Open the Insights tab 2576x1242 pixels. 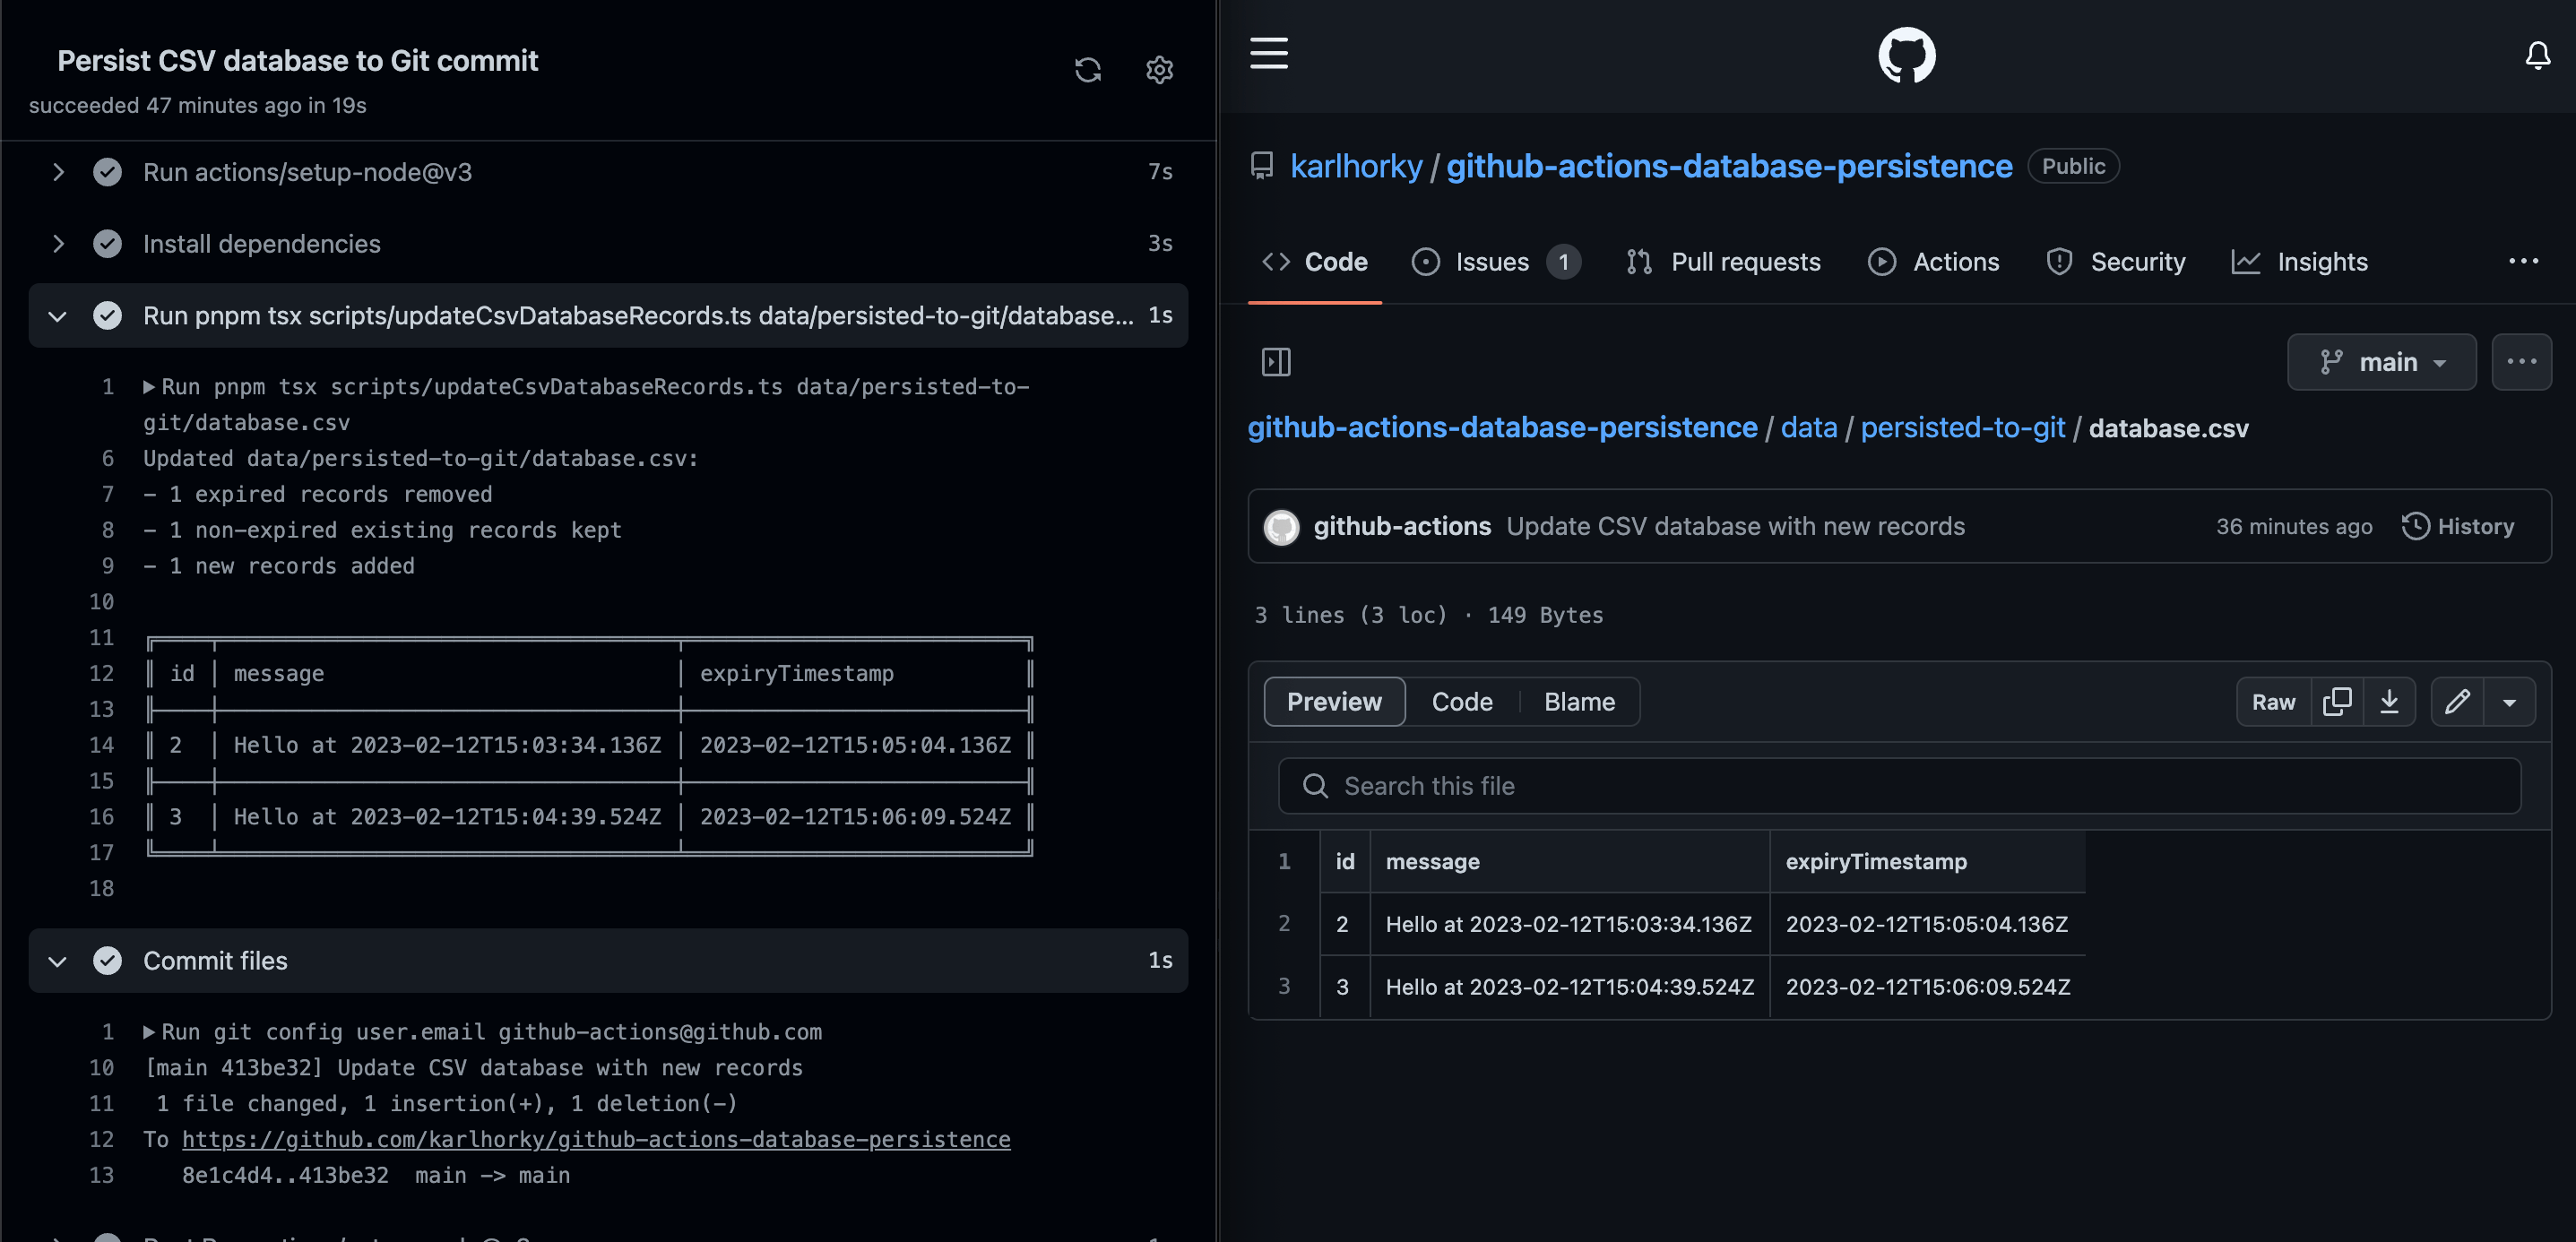click(x=2299, y=262)
